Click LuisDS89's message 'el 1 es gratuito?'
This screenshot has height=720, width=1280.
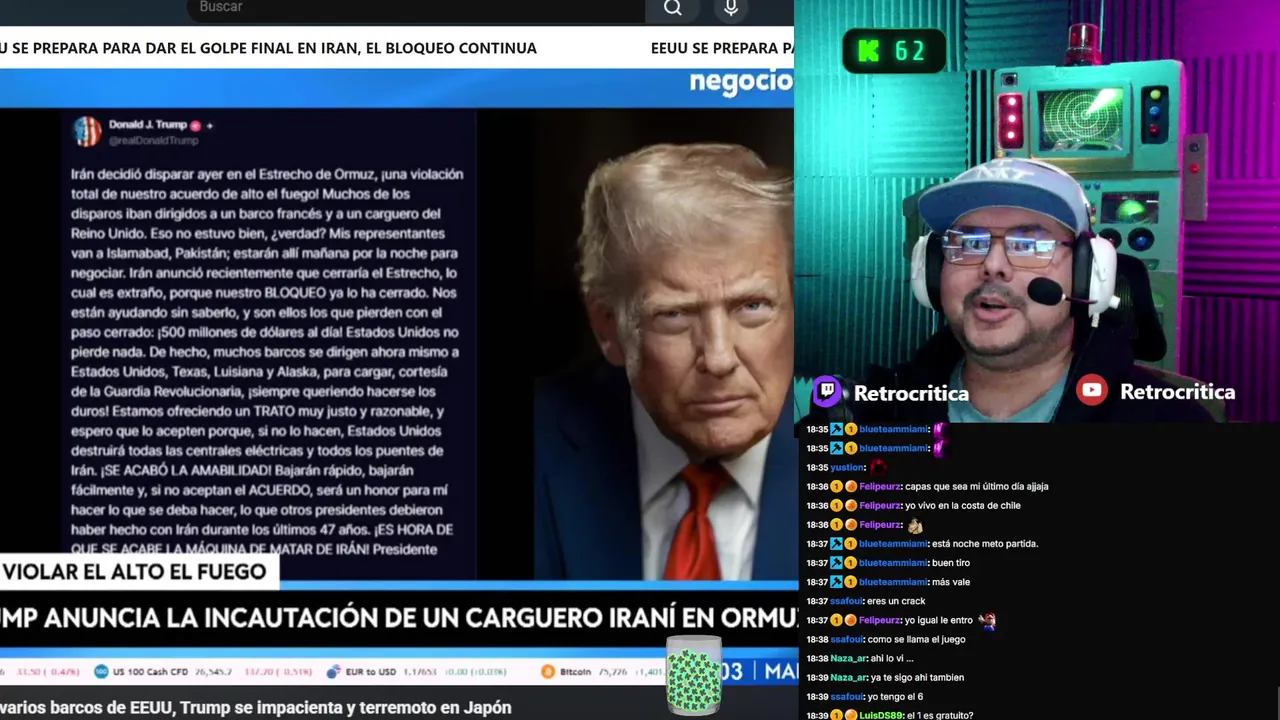click(x=939, y=715)
